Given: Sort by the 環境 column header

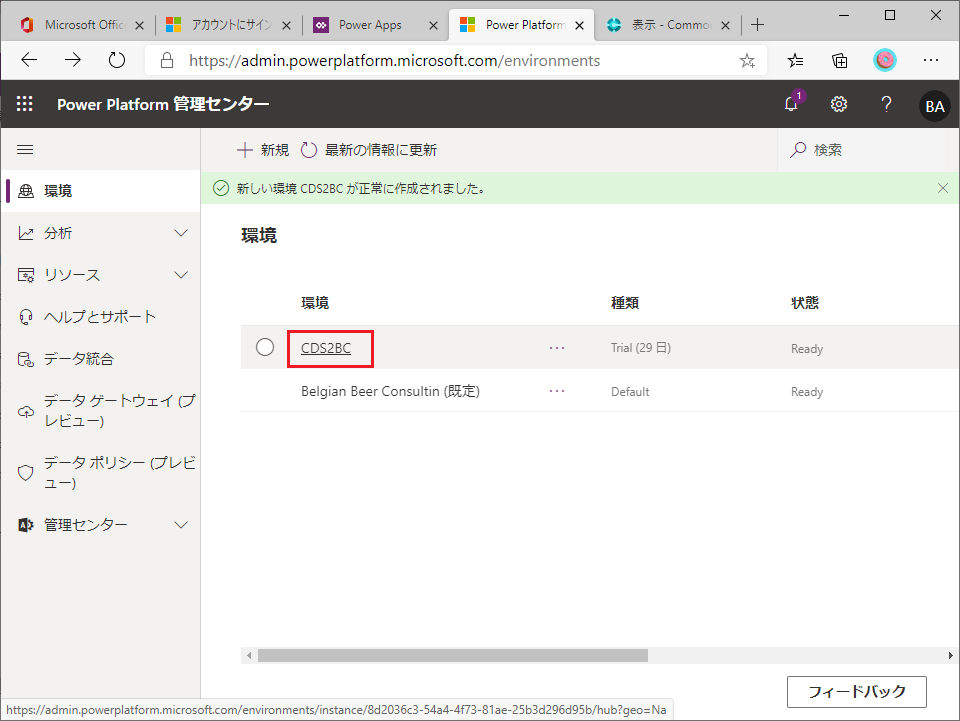Looking at the screenshot, I should pos(315,302).
